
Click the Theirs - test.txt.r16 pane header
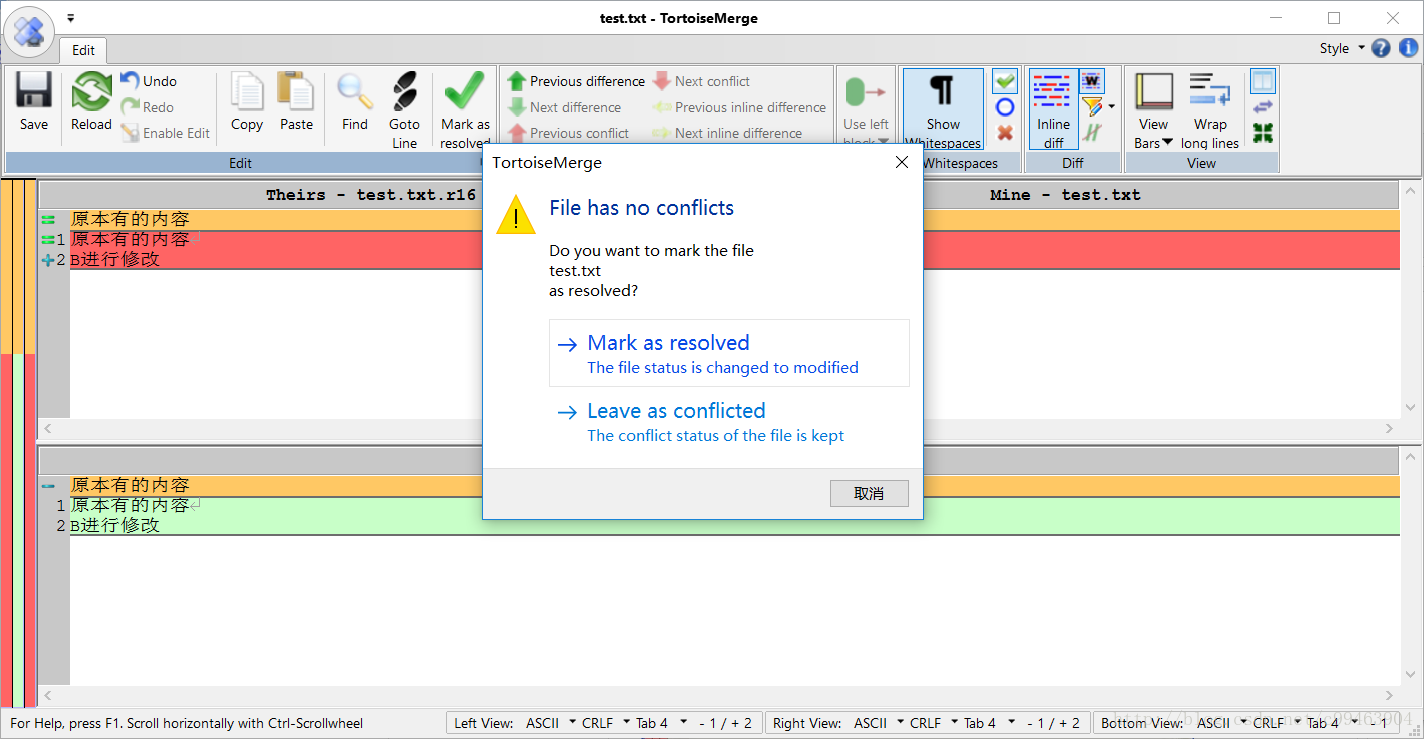pyautogui.click(x=371, y=195)
